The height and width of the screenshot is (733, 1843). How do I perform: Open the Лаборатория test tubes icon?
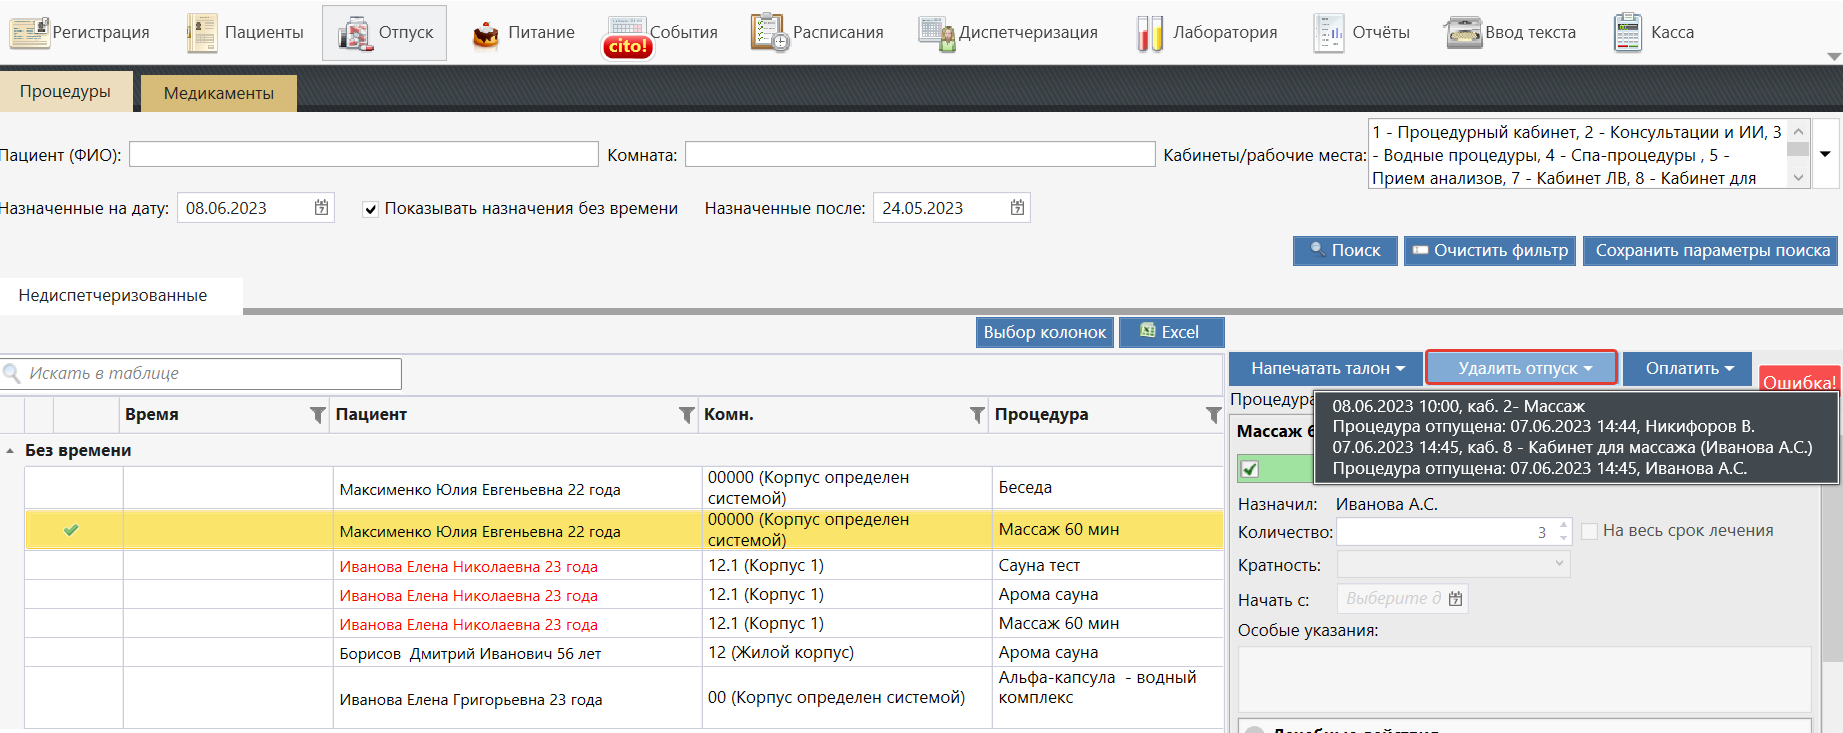(1149, 33)
